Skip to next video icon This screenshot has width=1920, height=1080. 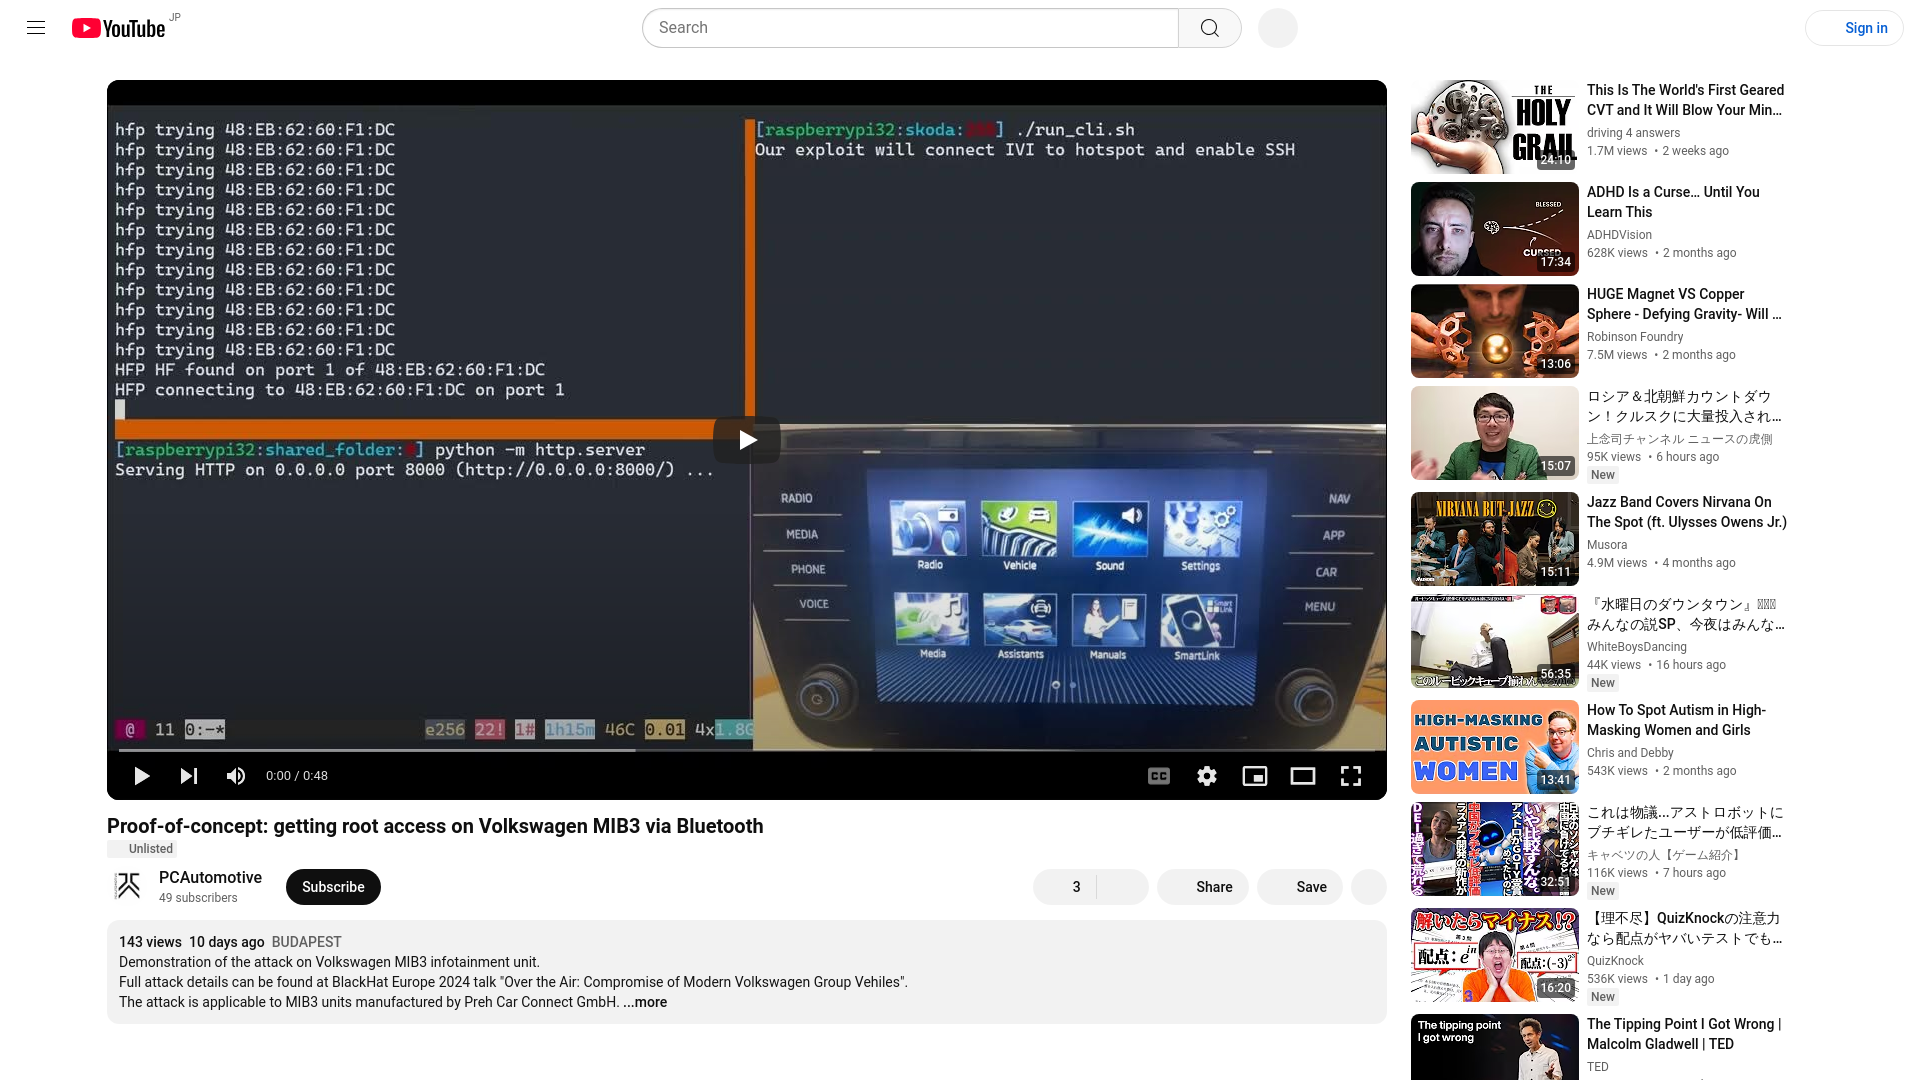pyautogui.click(x=188, y=776)
